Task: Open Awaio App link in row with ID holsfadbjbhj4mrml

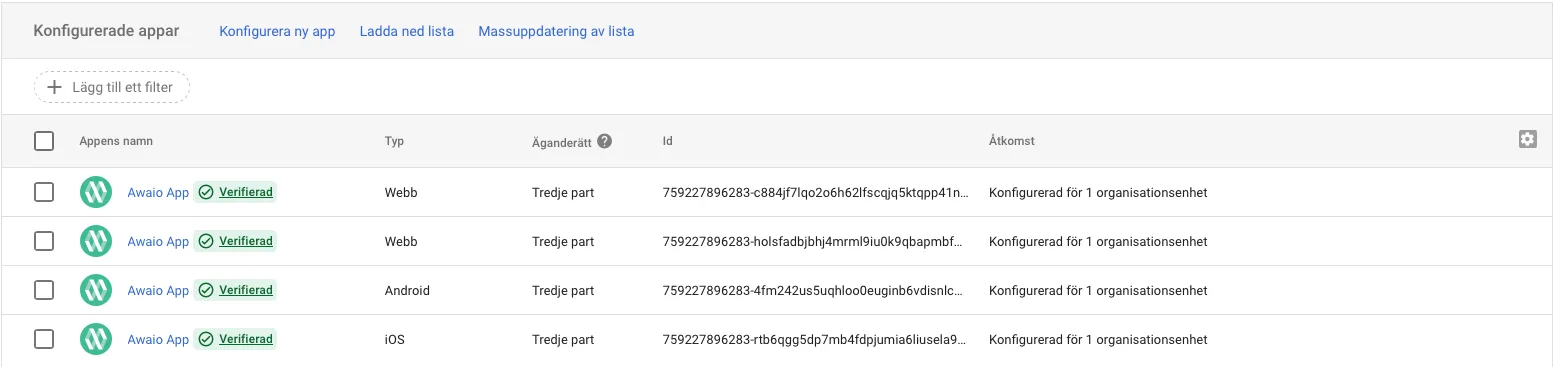Action: (158, 242)
